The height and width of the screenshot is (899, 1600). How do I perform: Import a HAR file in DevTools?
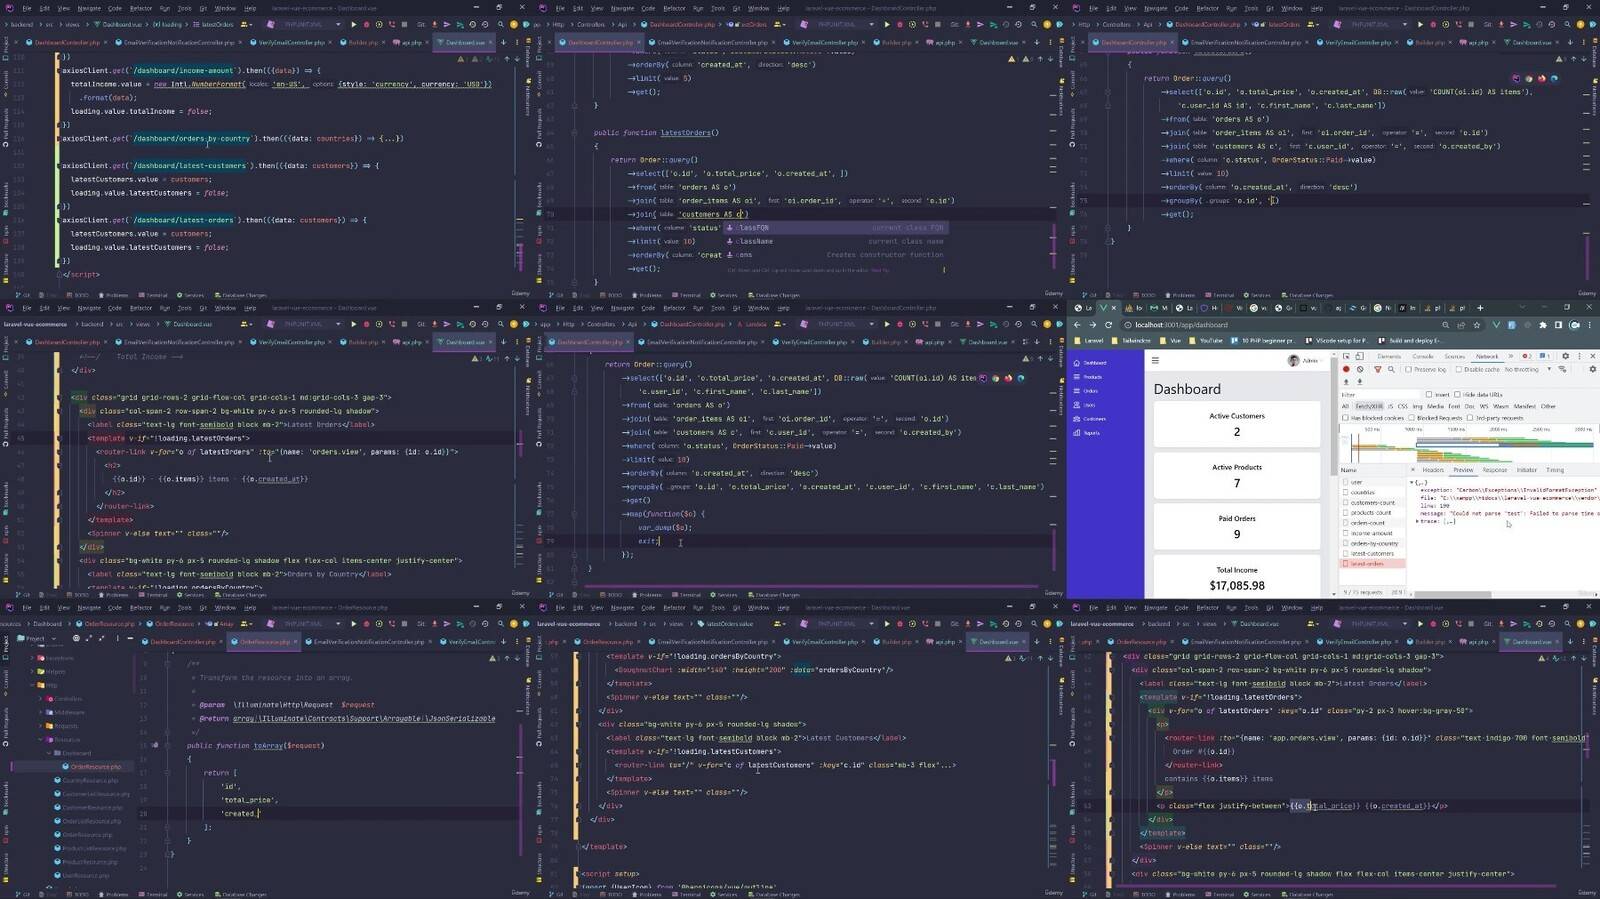(x=1346, y=381)
